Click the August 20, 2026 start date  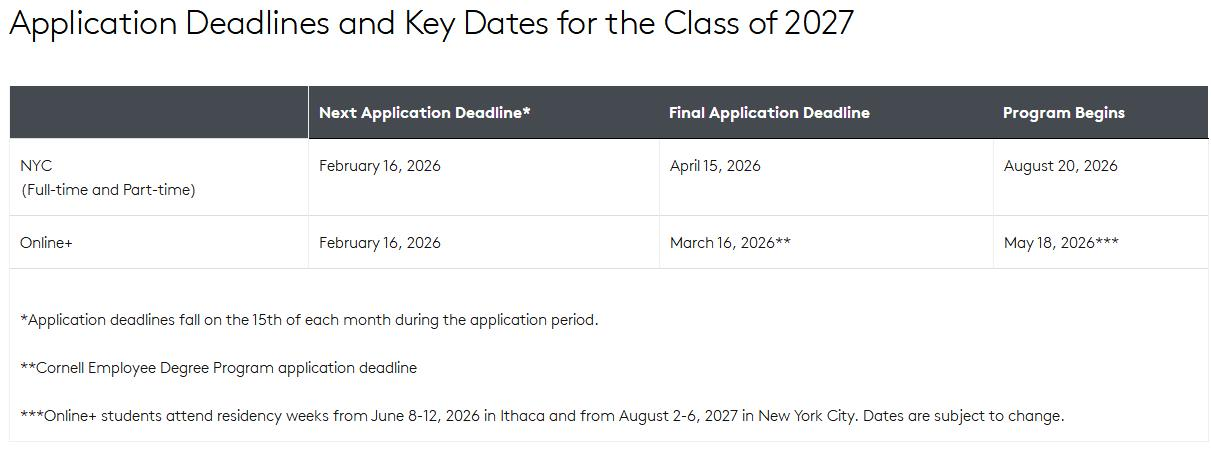click(x=1060, y=166)
